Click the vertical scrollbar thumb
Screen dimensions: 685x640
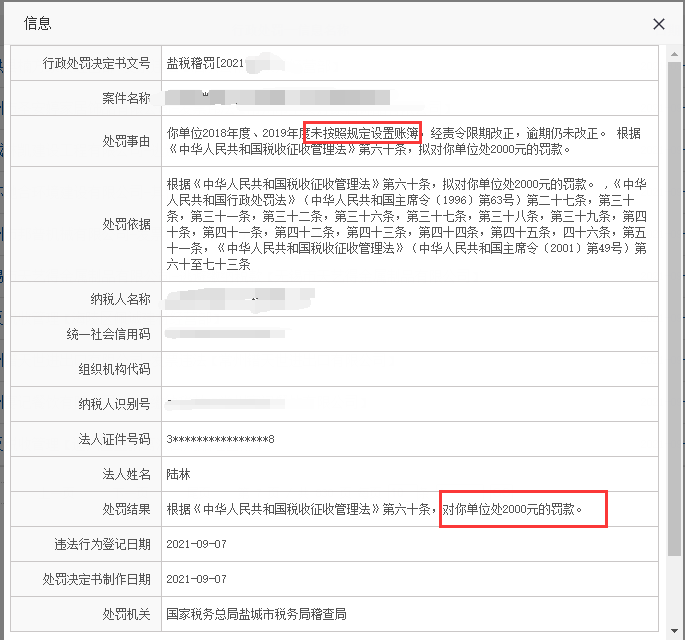pyautogui.click(x=674, y=309)
